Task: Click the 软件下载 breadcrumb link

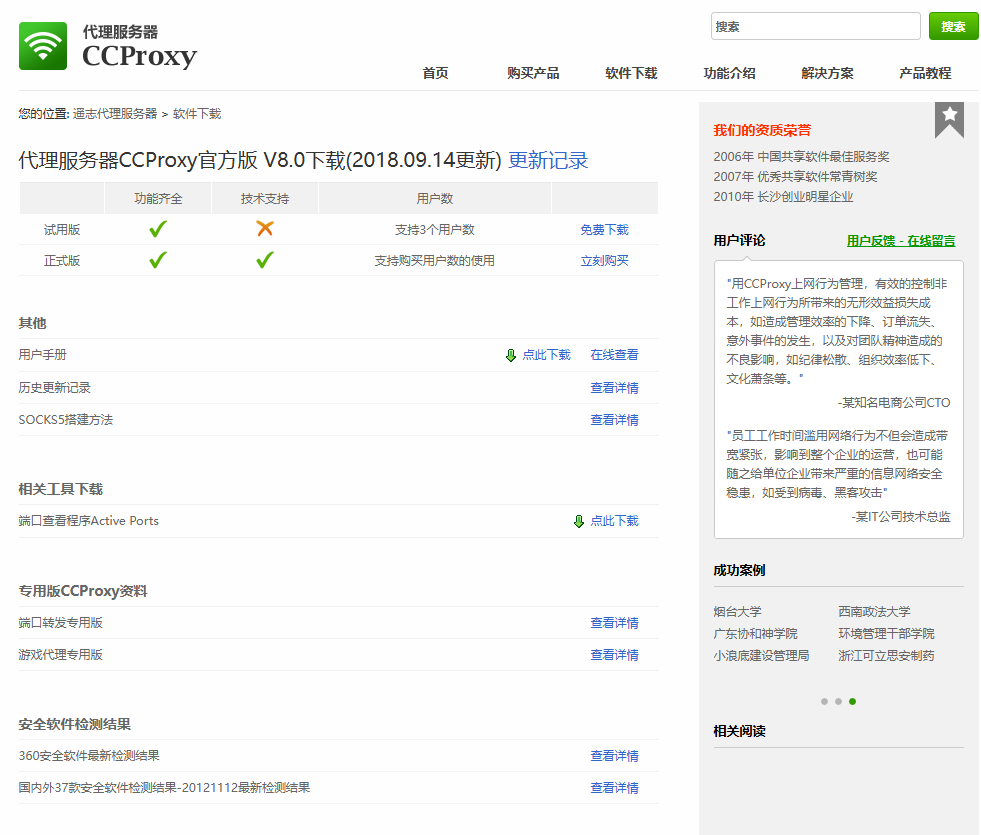Action: pyautogui.click(x=197, y=114)
